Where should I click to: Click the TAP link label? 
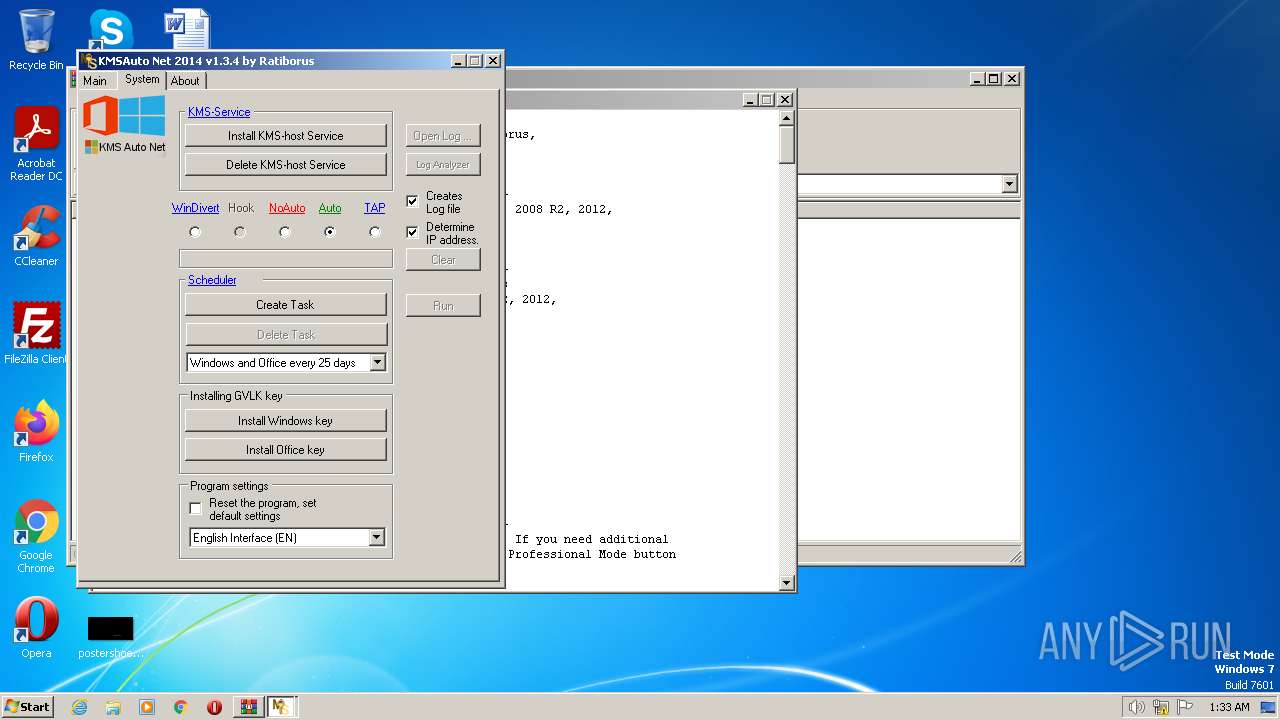(x=375, y=208)
